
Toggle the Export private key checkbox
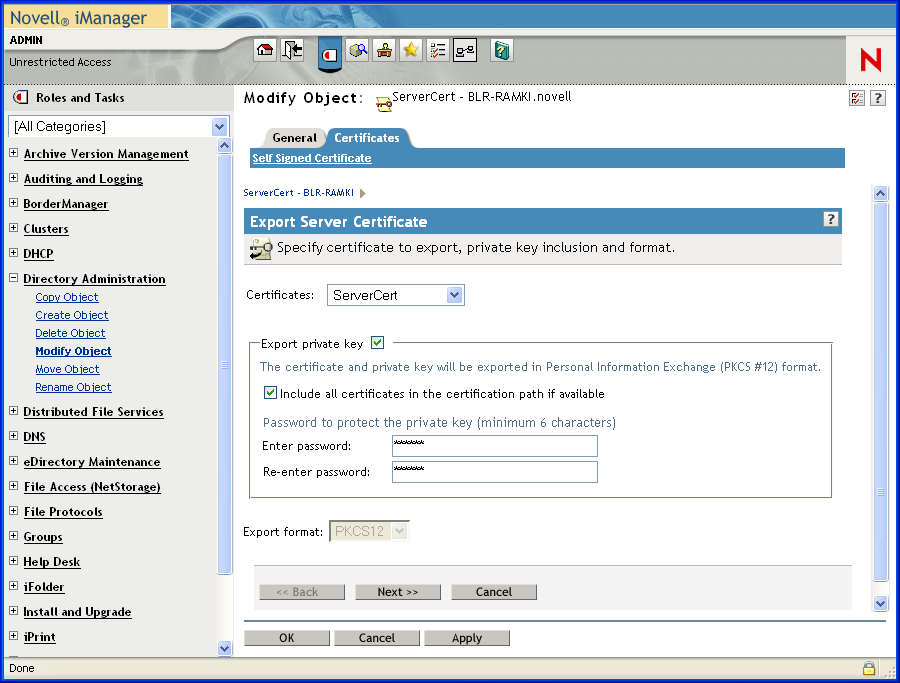click(377, 343)
